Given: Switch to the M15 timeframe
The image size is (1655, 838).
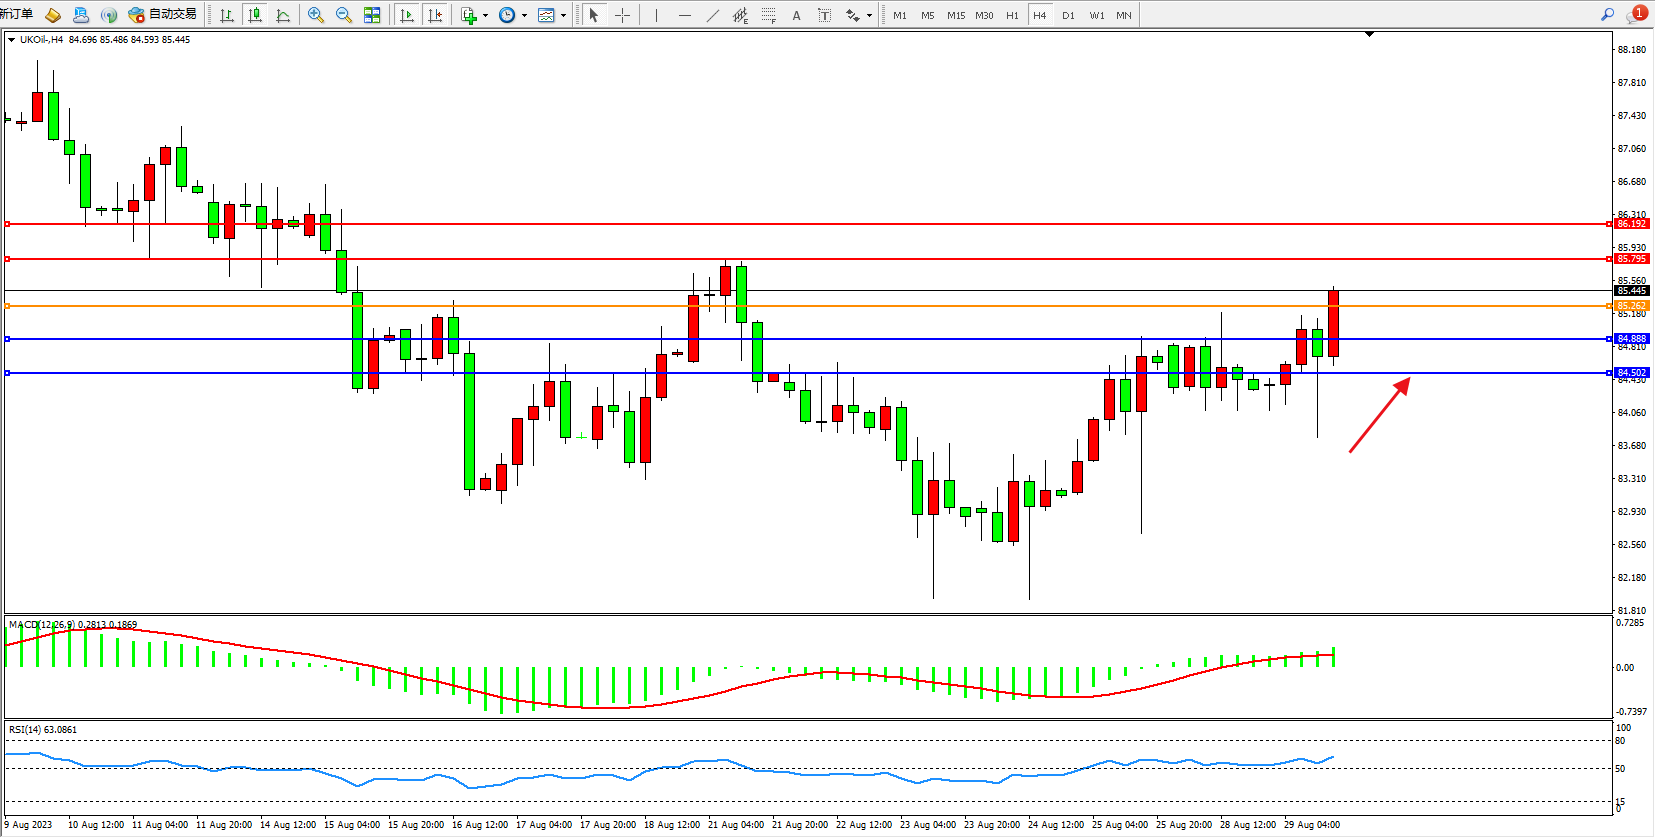Looking at the screenshot, I should click(x=956, y=15).
